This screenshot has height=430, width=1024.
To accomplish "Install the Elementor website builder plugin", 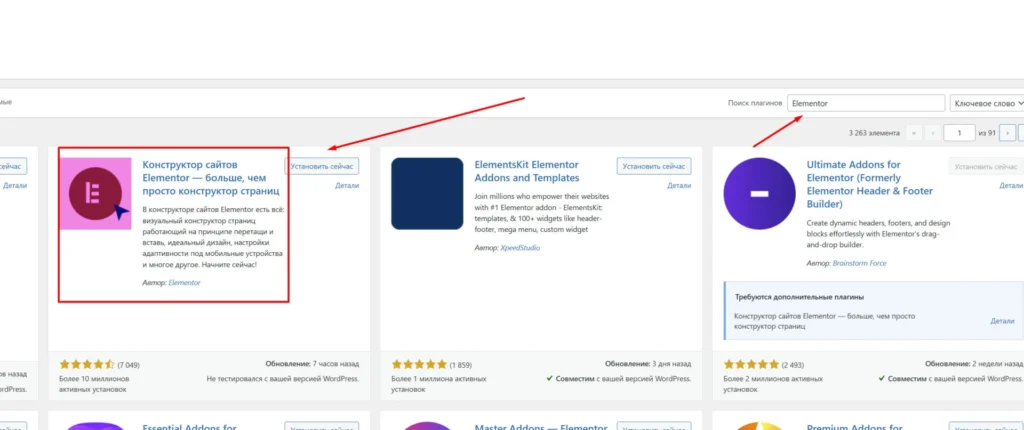I will (x=322, y=166).
